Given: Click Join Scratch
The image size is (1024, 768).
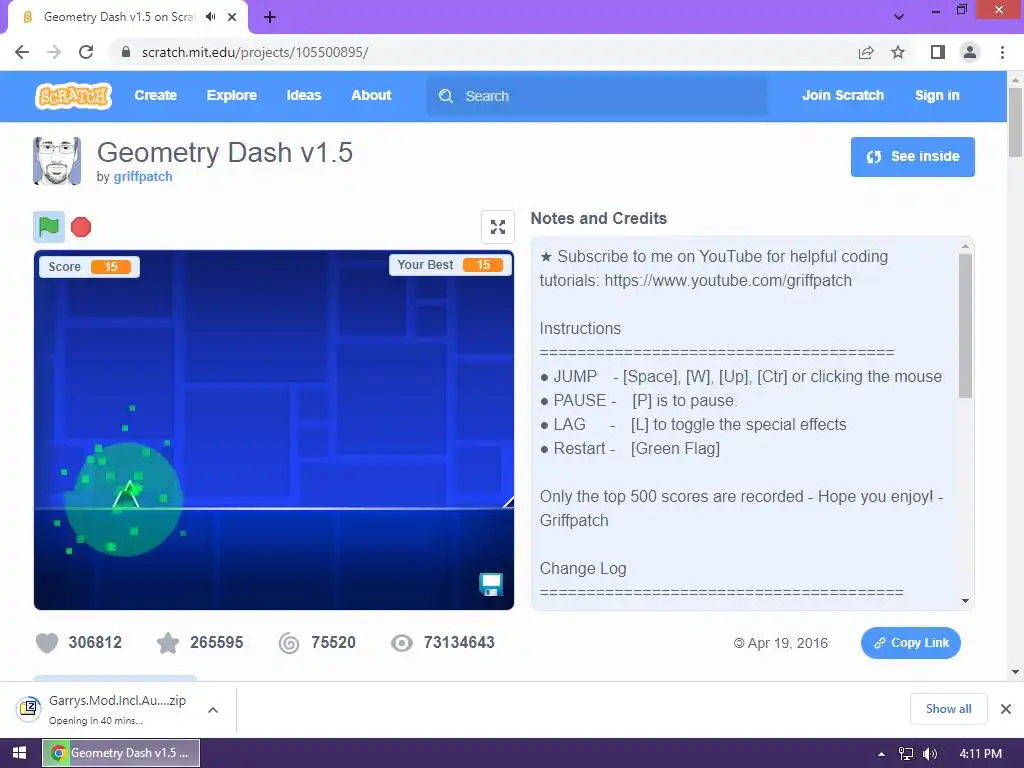Looking at the screenshot, I should coord(842,95).
